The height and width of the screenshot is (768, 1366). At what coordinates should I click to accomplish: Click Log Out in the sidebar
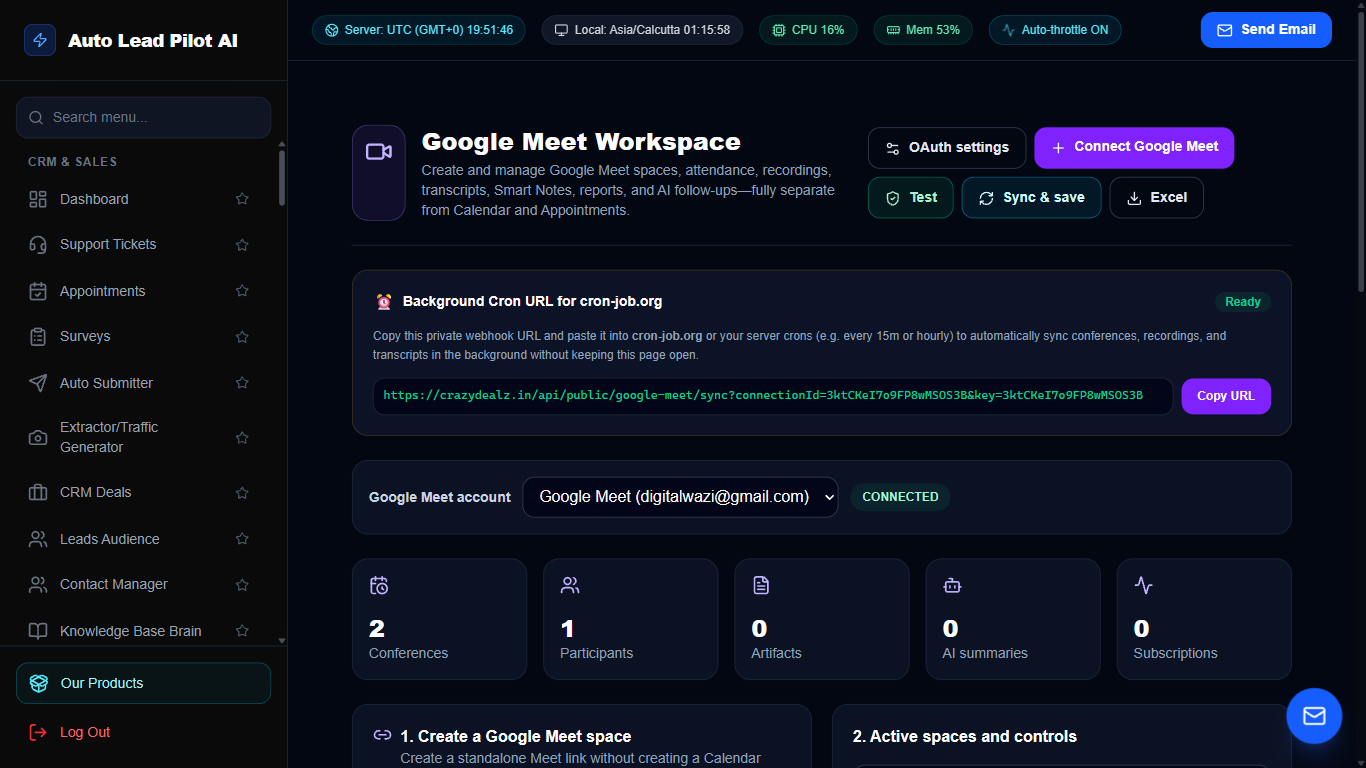click(70, 732)
